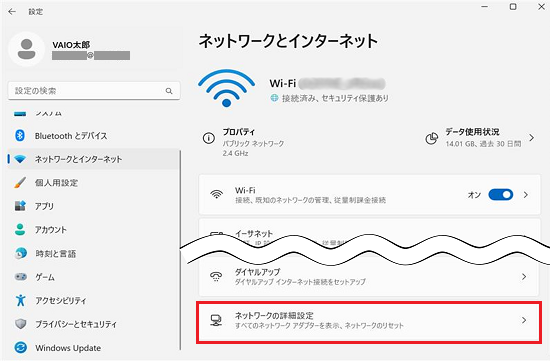The image size is (550, 361).
Task: Open Windows Update settings page
Action: pyautogui.click(x=93, y=348)
